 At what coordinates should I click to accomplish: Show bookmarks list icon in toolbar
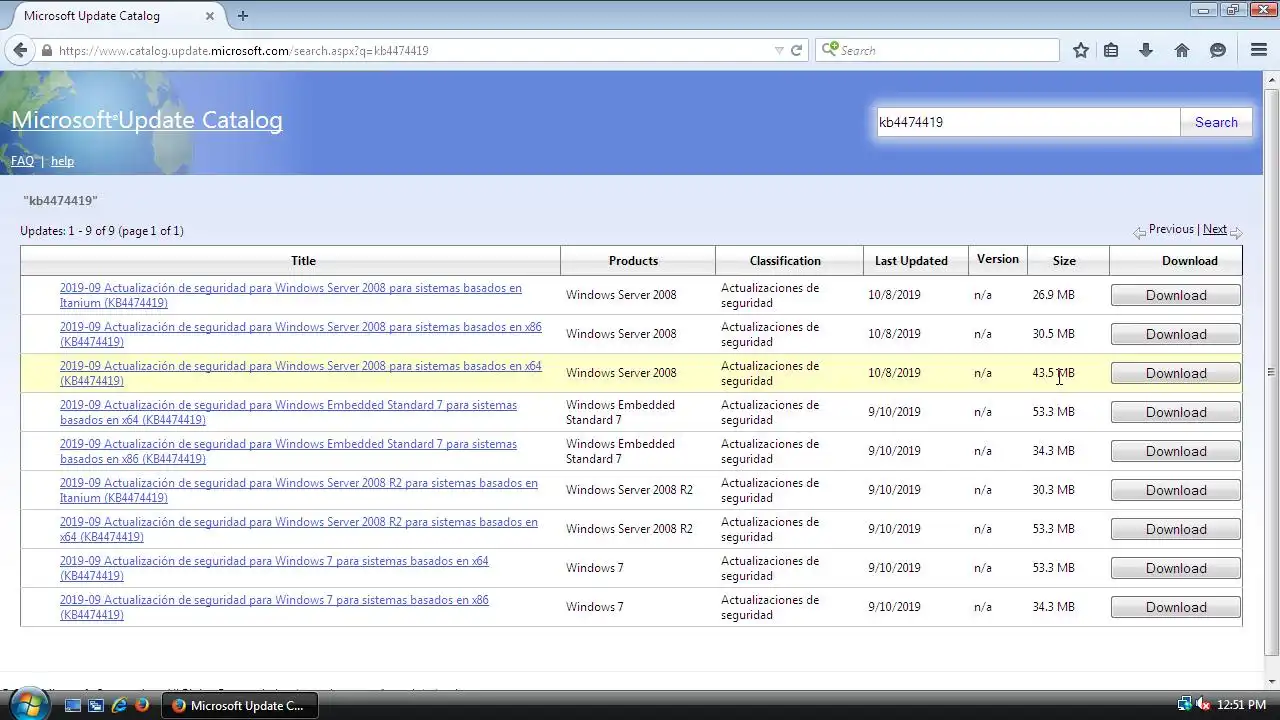[x=1111, y=50]
